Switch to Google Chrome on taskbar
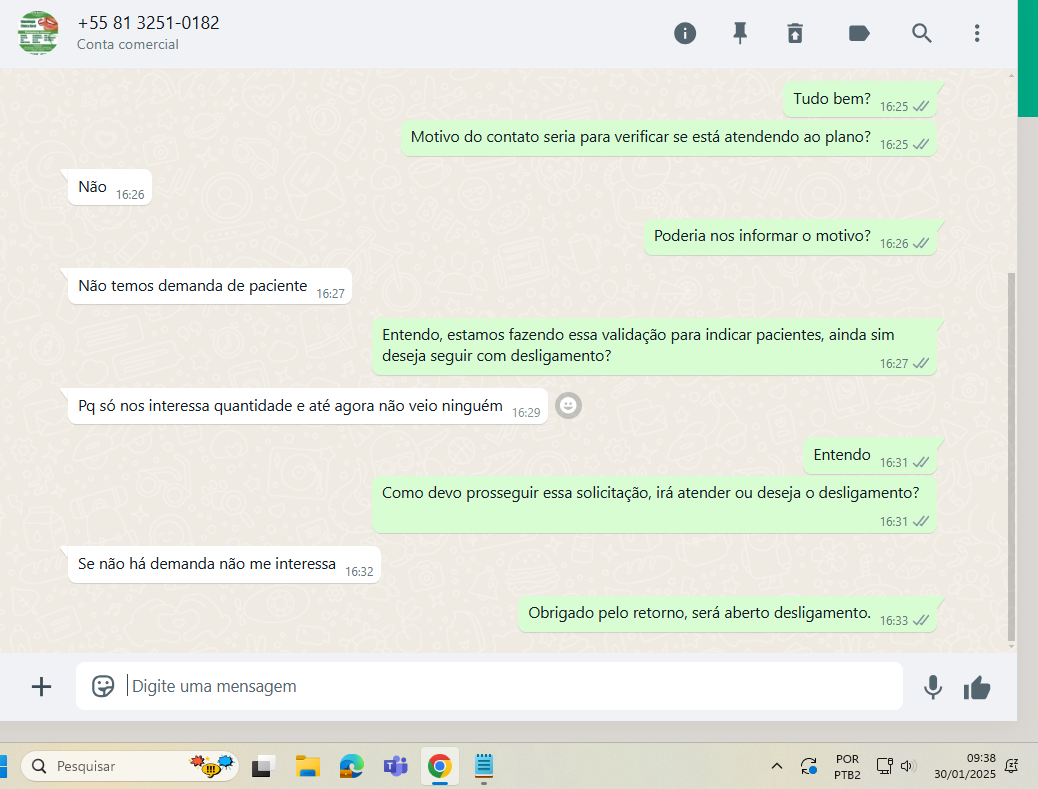This screenshot has width=1038, height=789. 440,766
